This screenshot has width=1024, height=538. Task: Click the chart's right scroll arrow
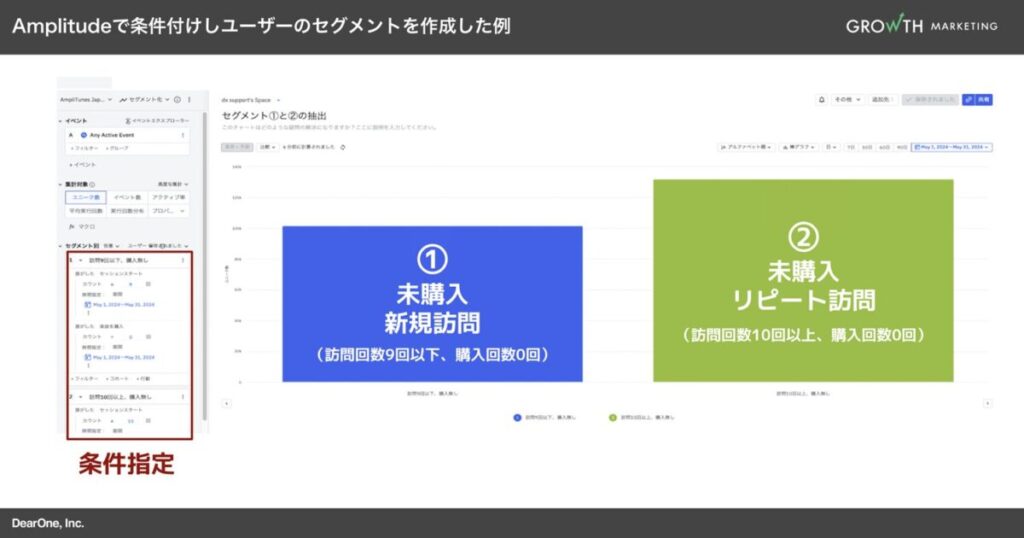[x=987, y=403]
